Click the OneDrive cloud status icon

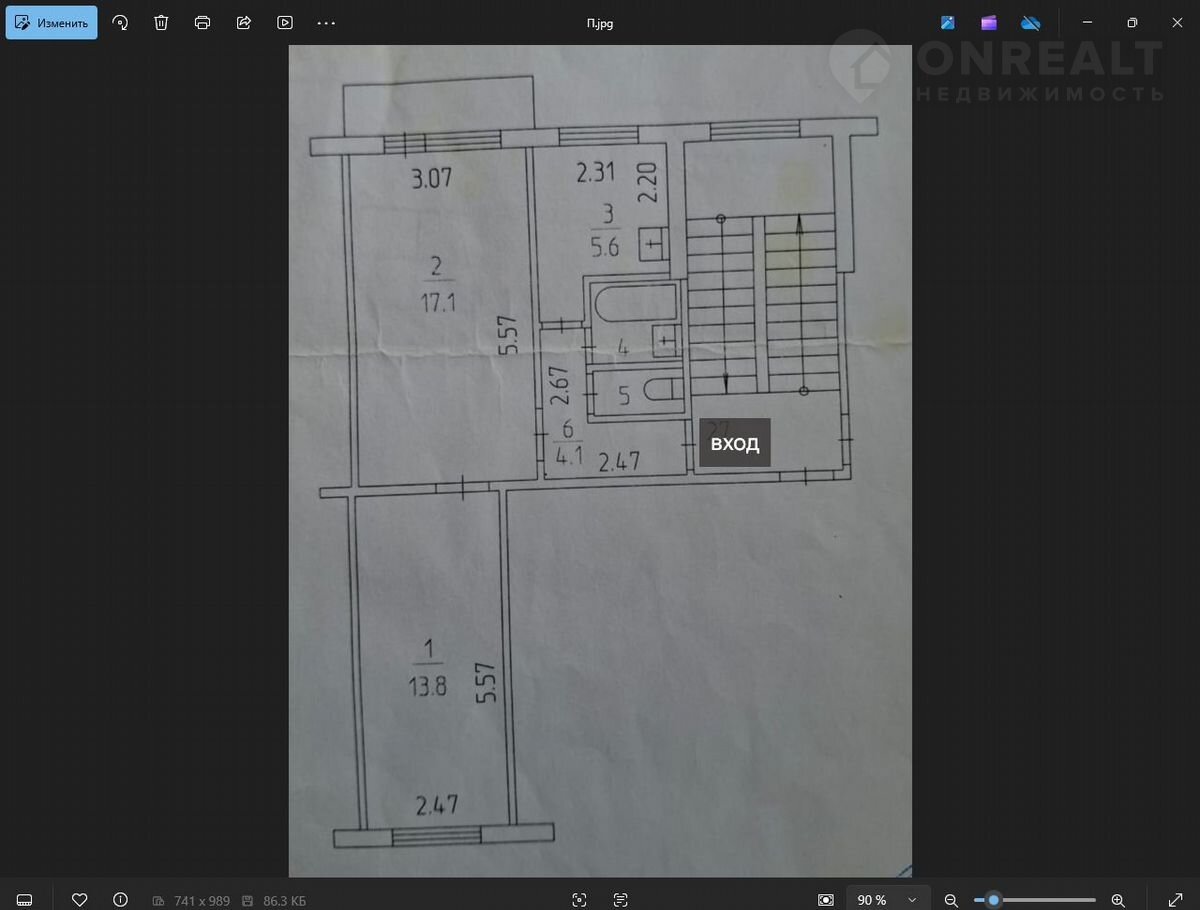[x=1031, y=23]
